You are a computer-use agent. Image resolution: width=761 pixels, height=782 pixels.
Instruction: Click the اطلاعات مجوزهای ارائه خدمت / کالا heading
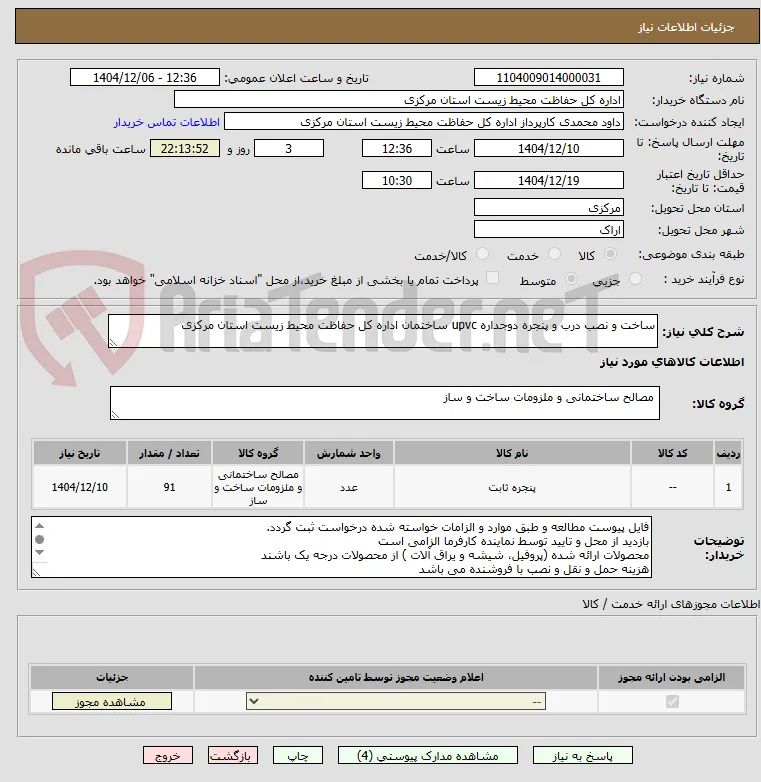[x=671, y=604]
